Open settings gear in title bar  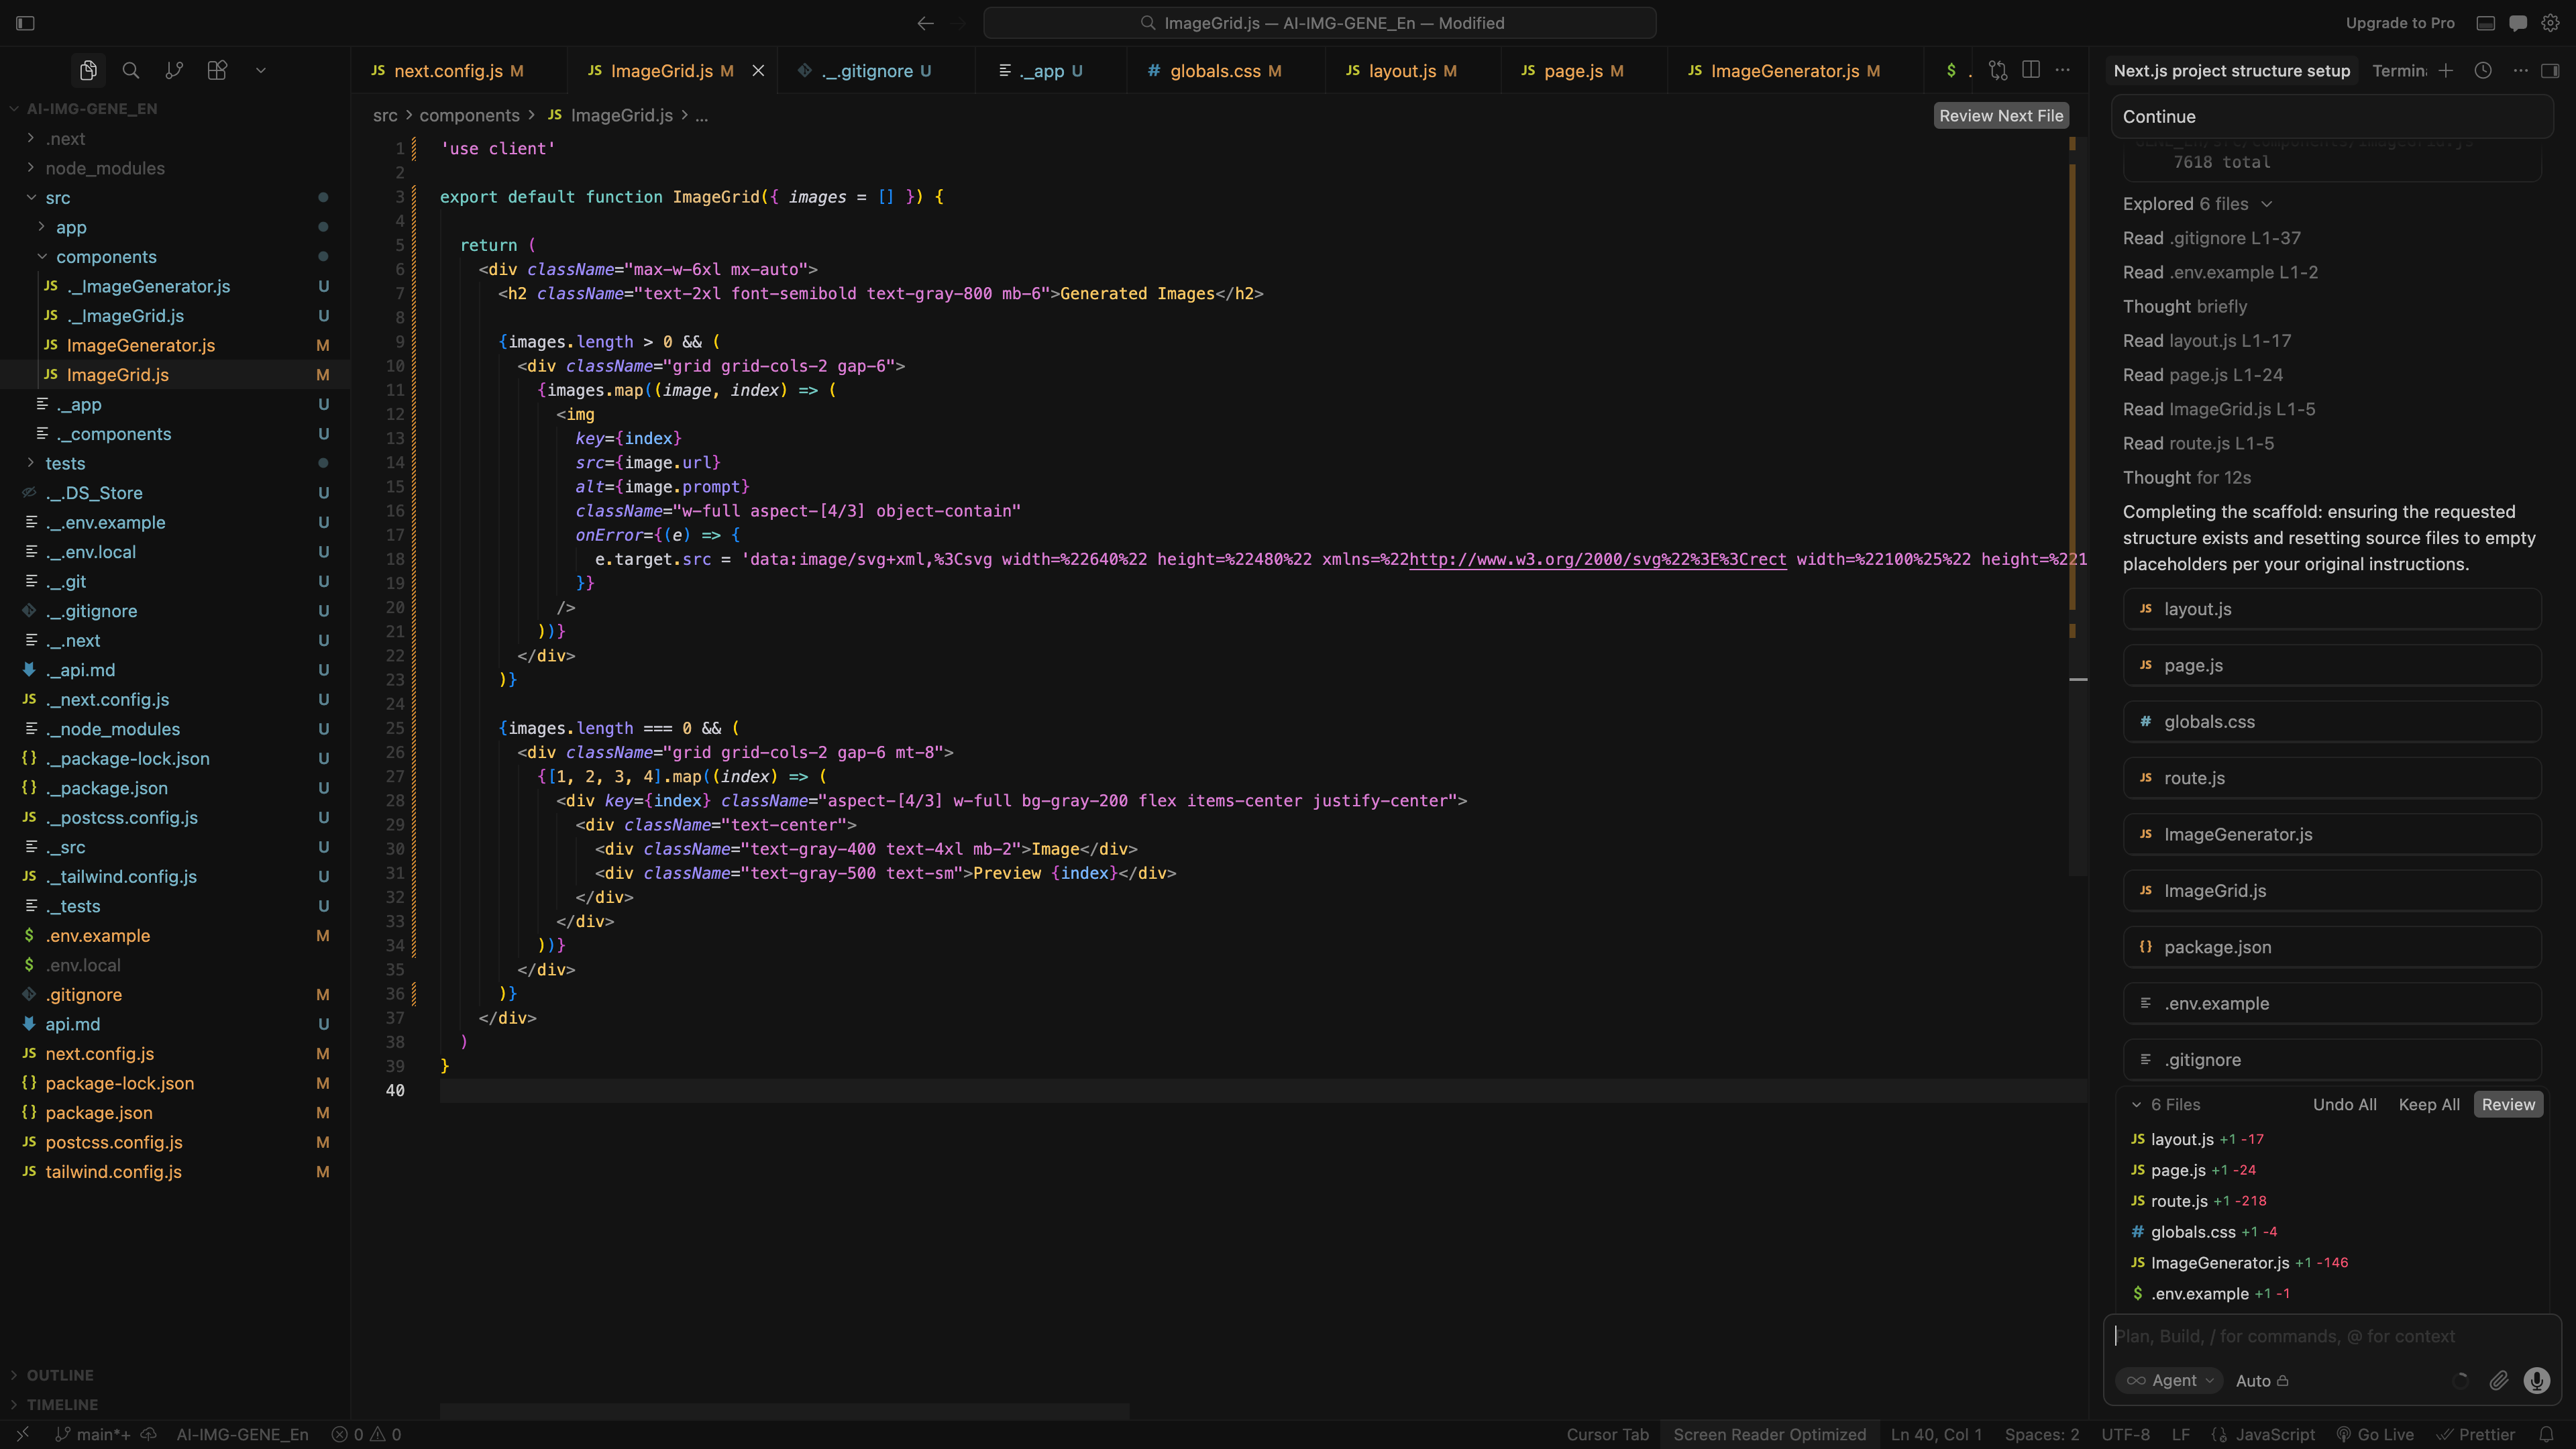pos(2551,23)
